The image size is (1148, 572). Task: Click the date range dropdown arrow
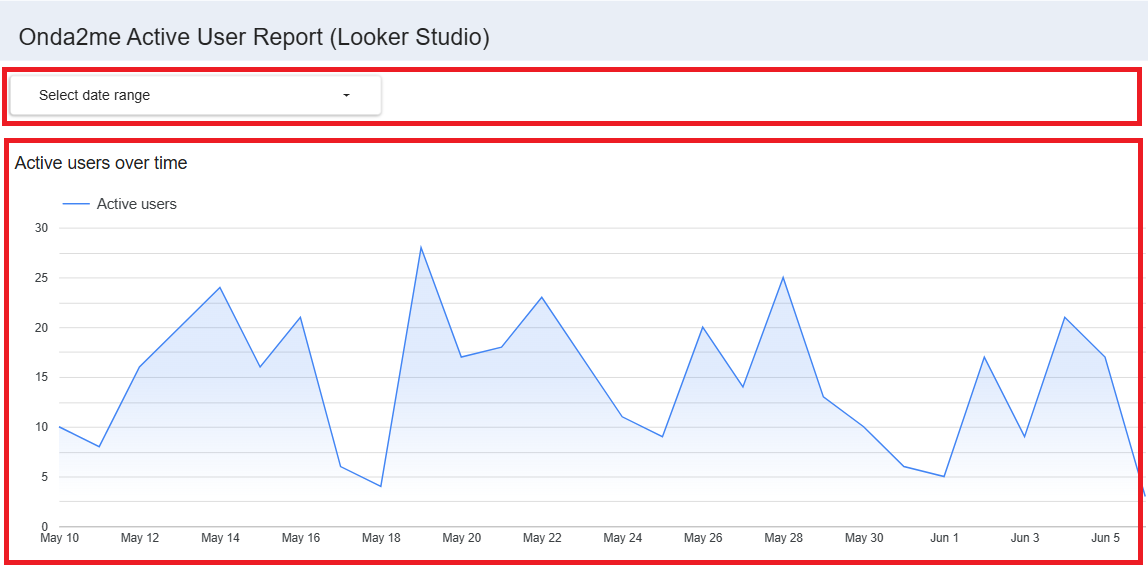pyautogui.click(x=346, y=95)
